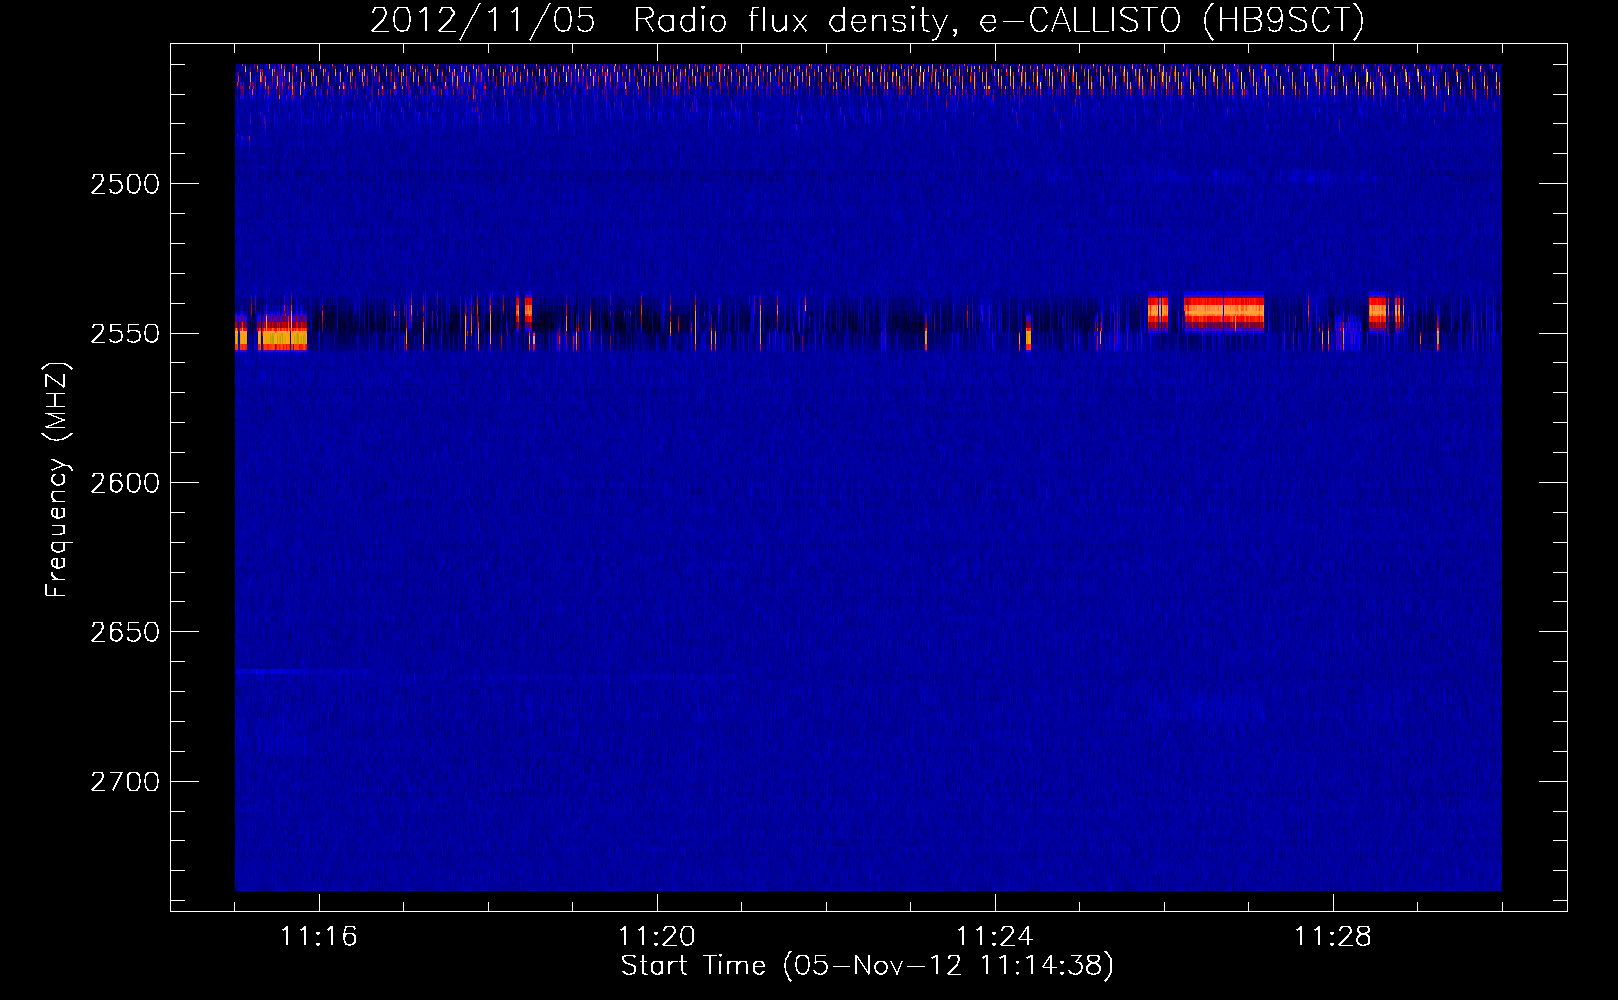Click the 2500 frequency tick label
Image resolution: width=1618 pixels, height=1000 pixels.
pos(125,184)
